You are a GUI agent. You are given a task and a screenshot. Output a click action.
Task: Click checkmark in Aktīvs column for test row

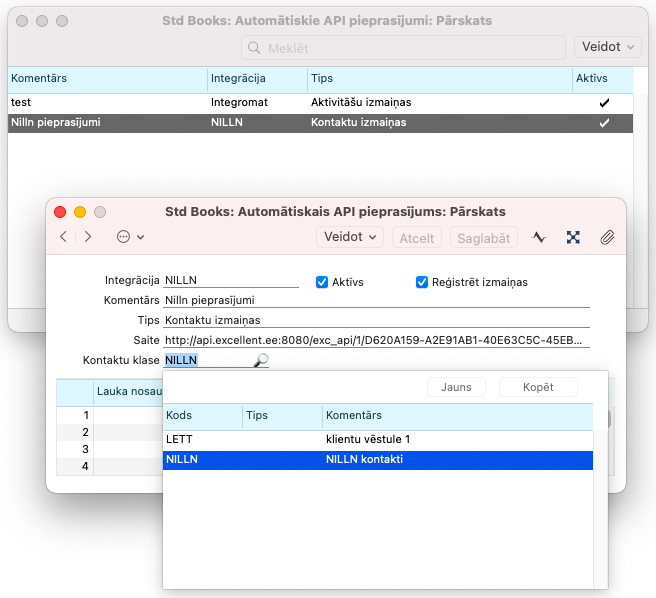[603, 102]
